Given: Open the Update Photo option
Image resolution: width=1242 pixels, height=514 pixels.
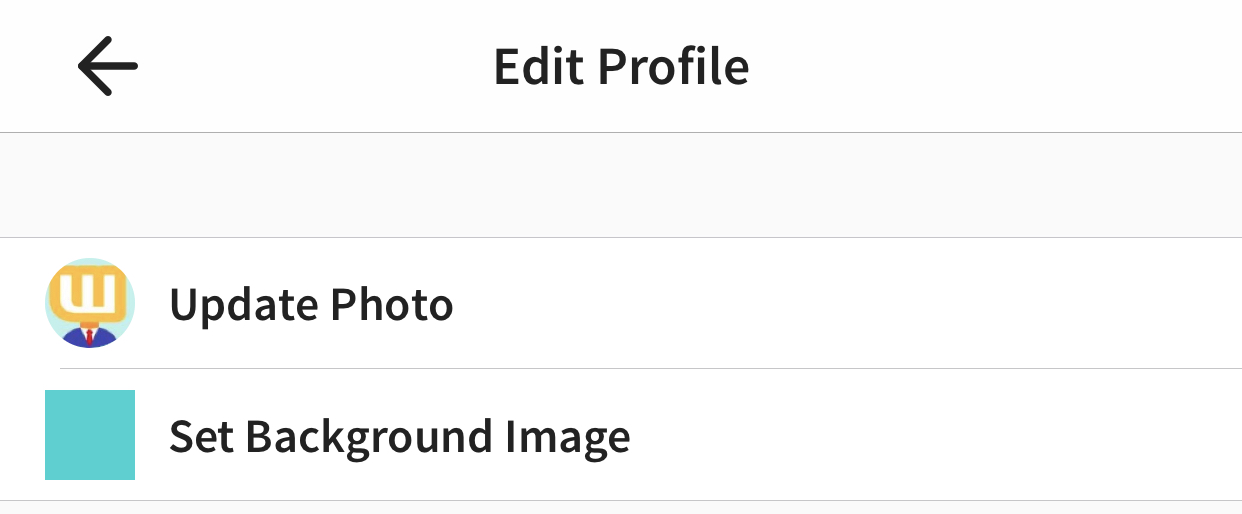Looking at the screenshot, I should pyautogui.click(x=621, y=303).
